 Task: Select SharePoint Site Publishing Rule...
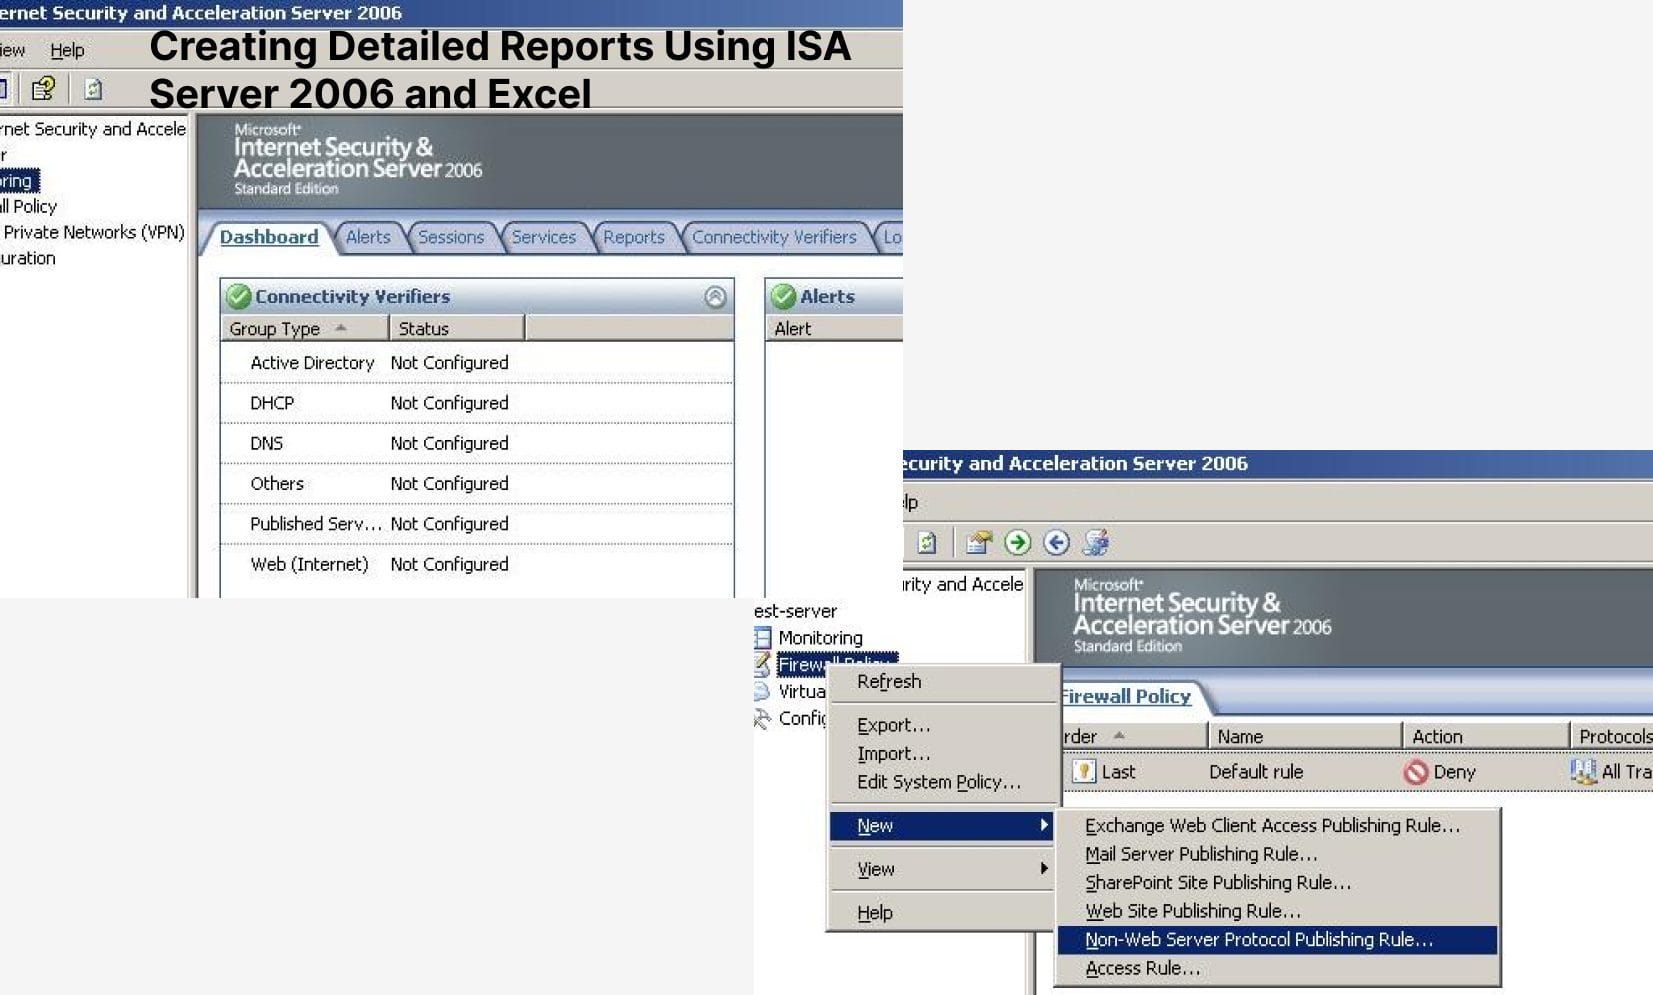[1277, 883]
